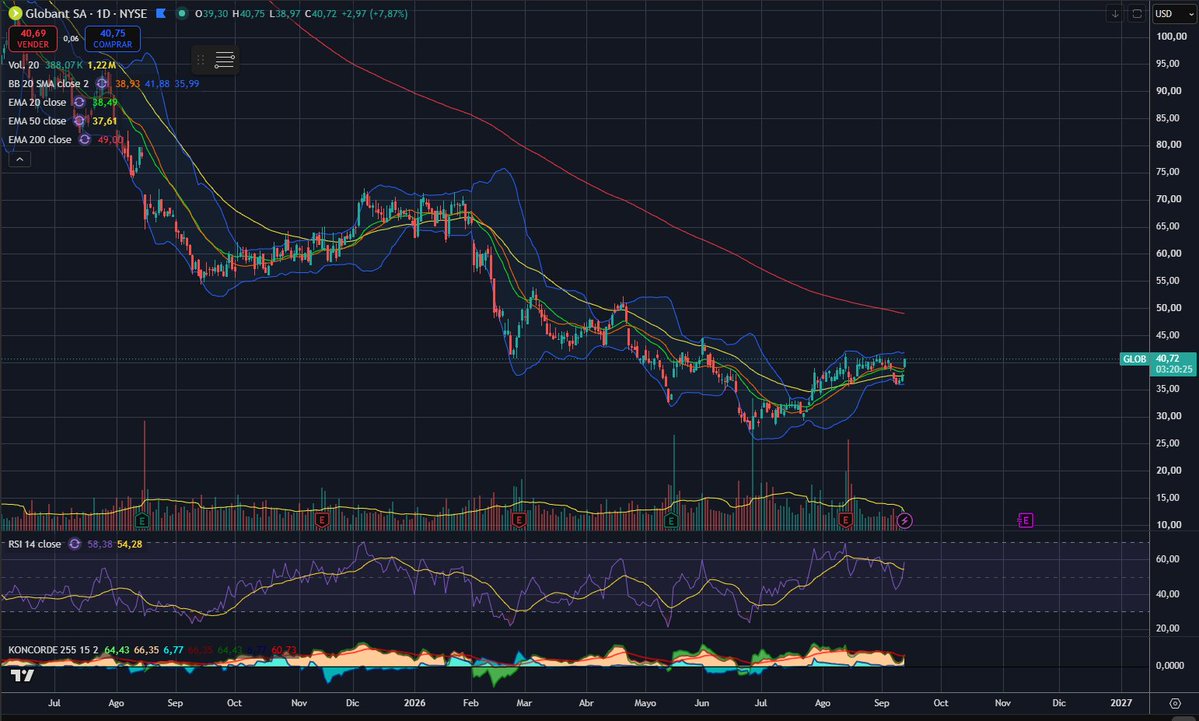Image resolution: width=1199 pixels, height=721 pixels.
Task: Click the VENDER 40,69 sell button
Action: coord(33,38)
